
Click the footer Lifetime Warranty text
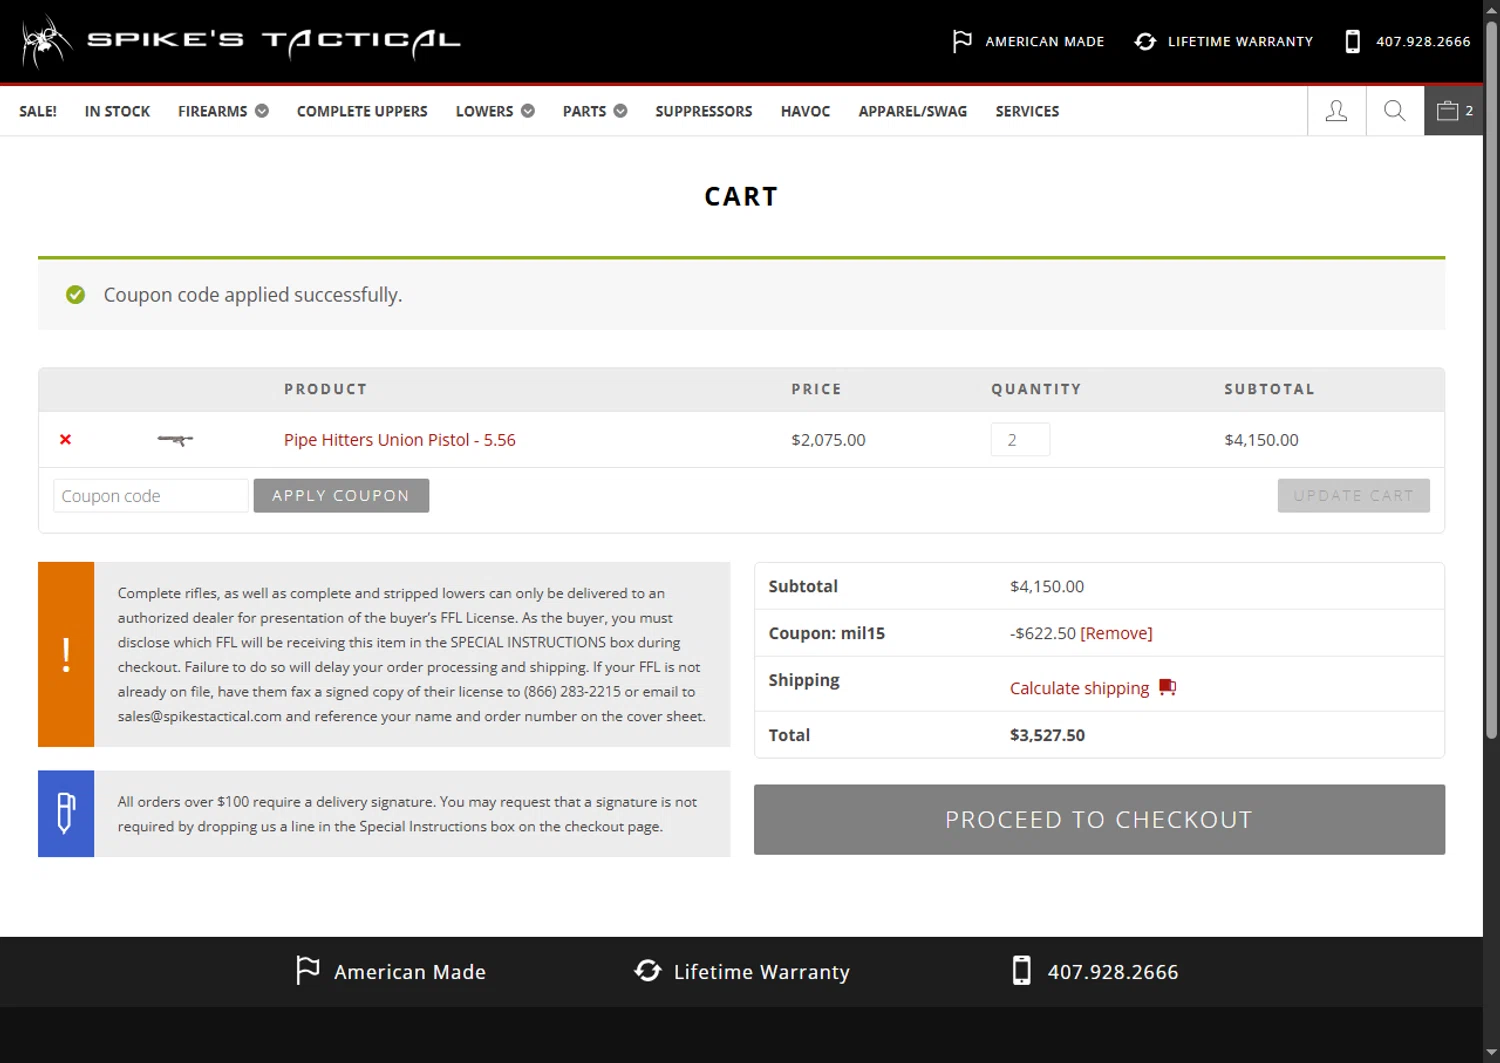[x=761, y=972]
